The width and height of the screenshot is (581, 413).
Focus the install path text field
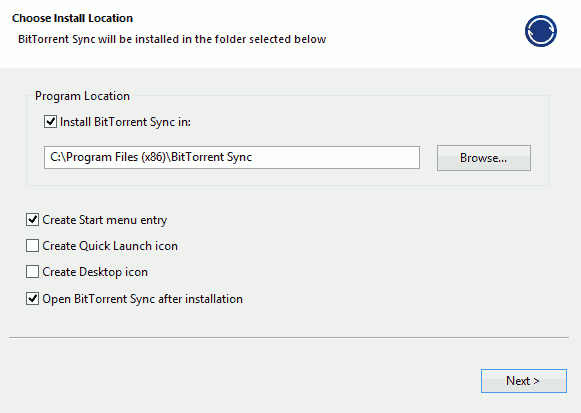point(232,157)
